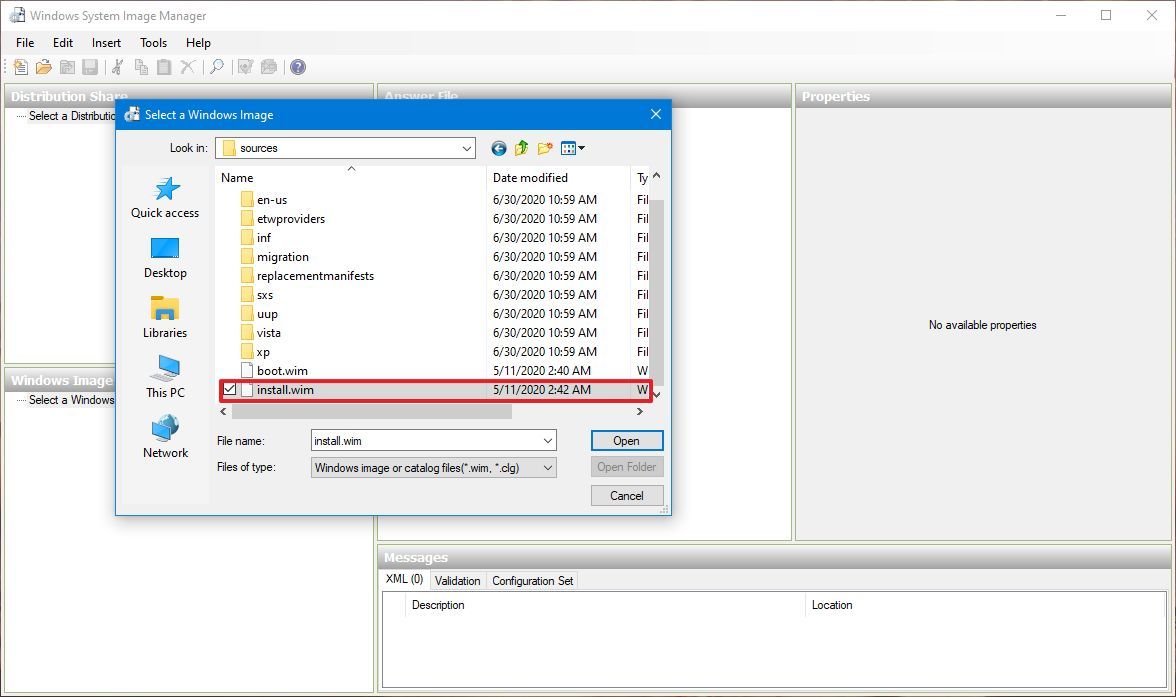This screenshot has height=697, width=1176.
Task: Click the horizontal scrollbar left arrow
Action: (224, 411)
